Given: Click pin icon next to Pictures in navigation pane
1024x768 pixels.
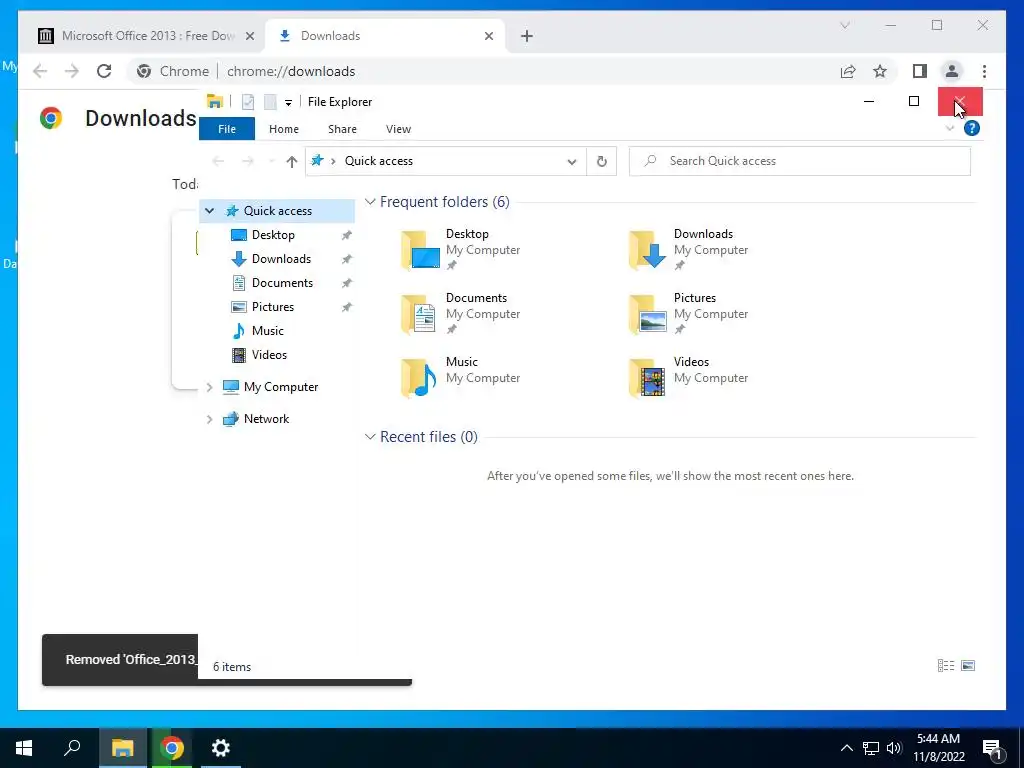Looking at the screenshot, I should point(347,307).
